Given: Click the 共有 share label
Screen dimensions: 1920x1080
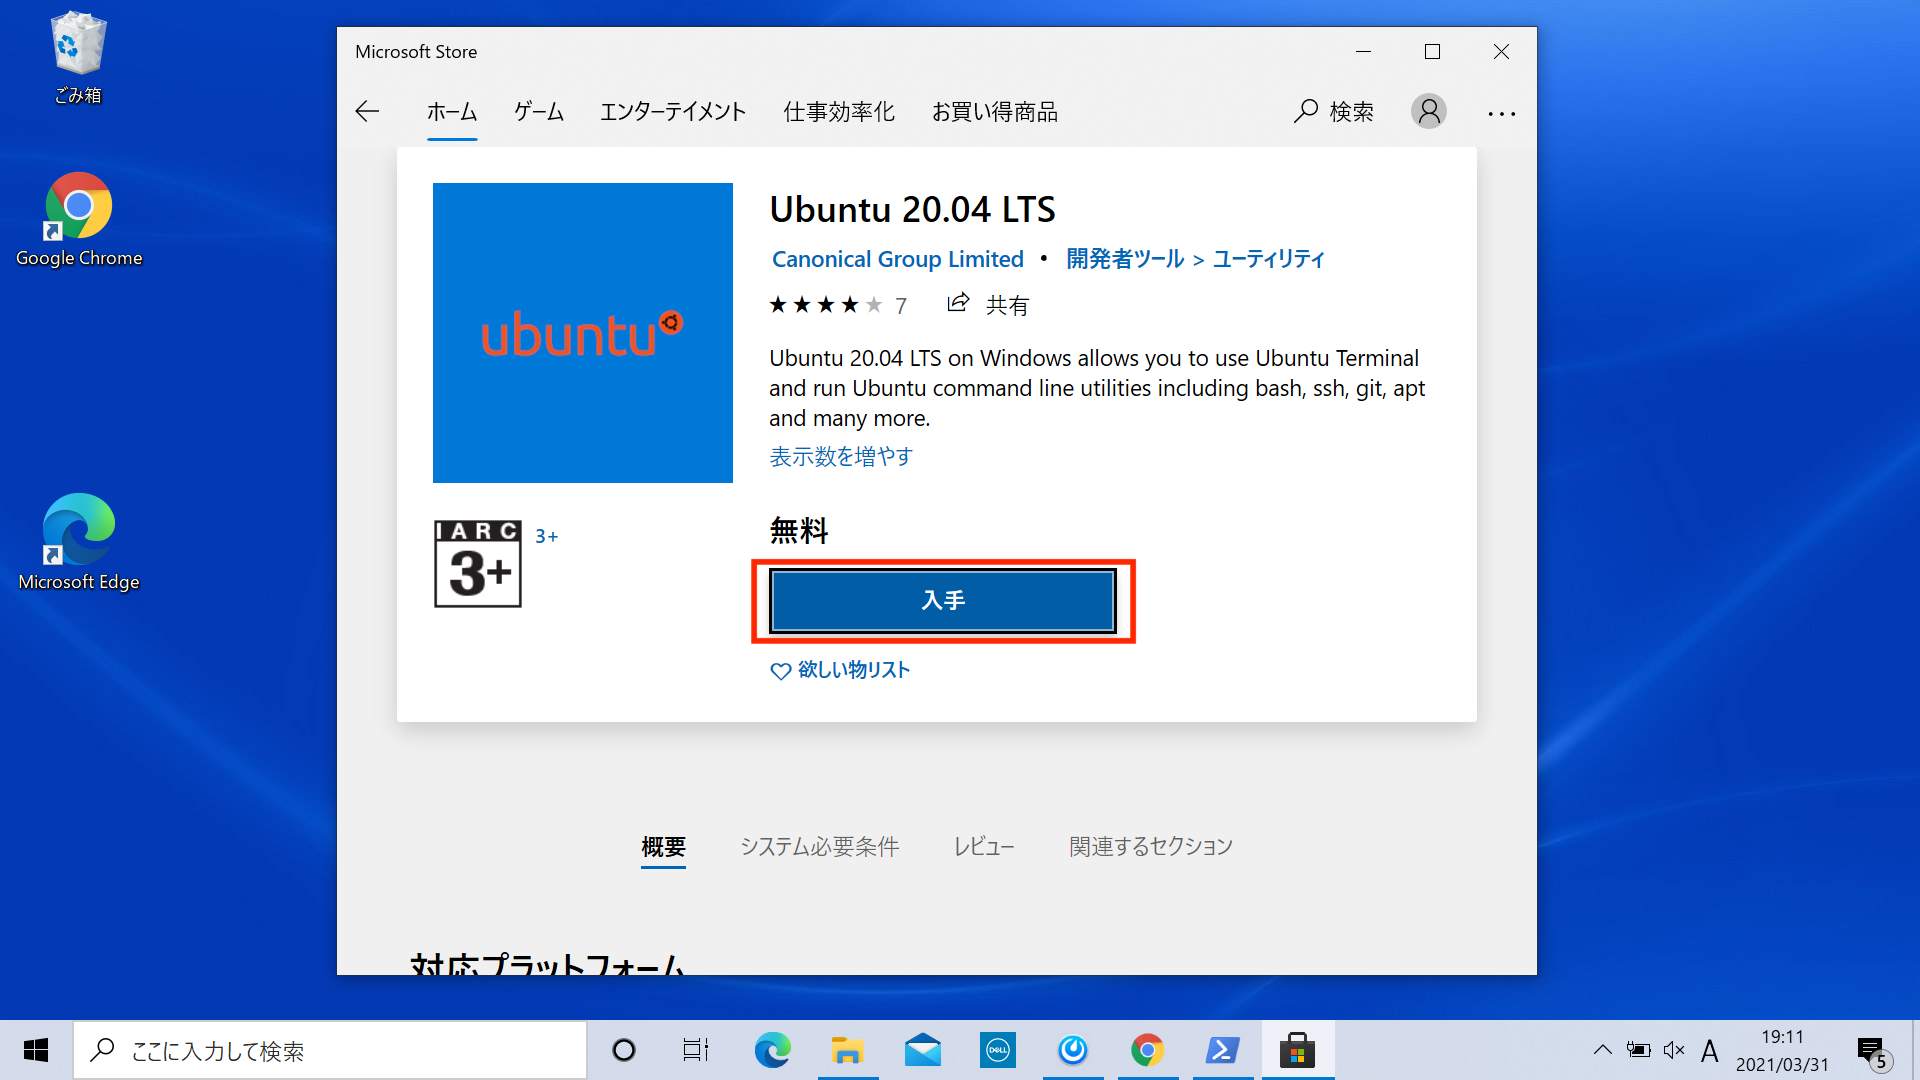Looking at the screenshot, I should click(x=1007, y=305).
